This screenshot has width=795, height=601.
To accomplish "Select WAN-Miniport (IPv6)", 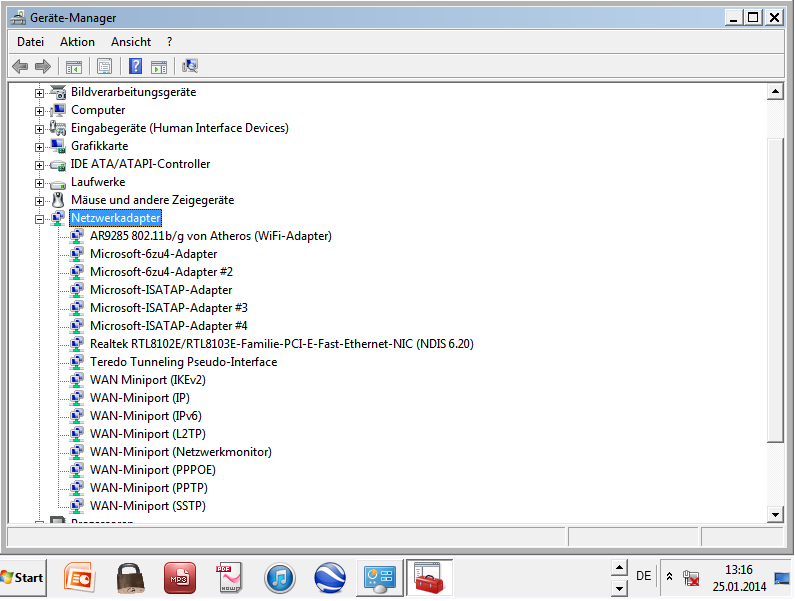I will point(146,416).
